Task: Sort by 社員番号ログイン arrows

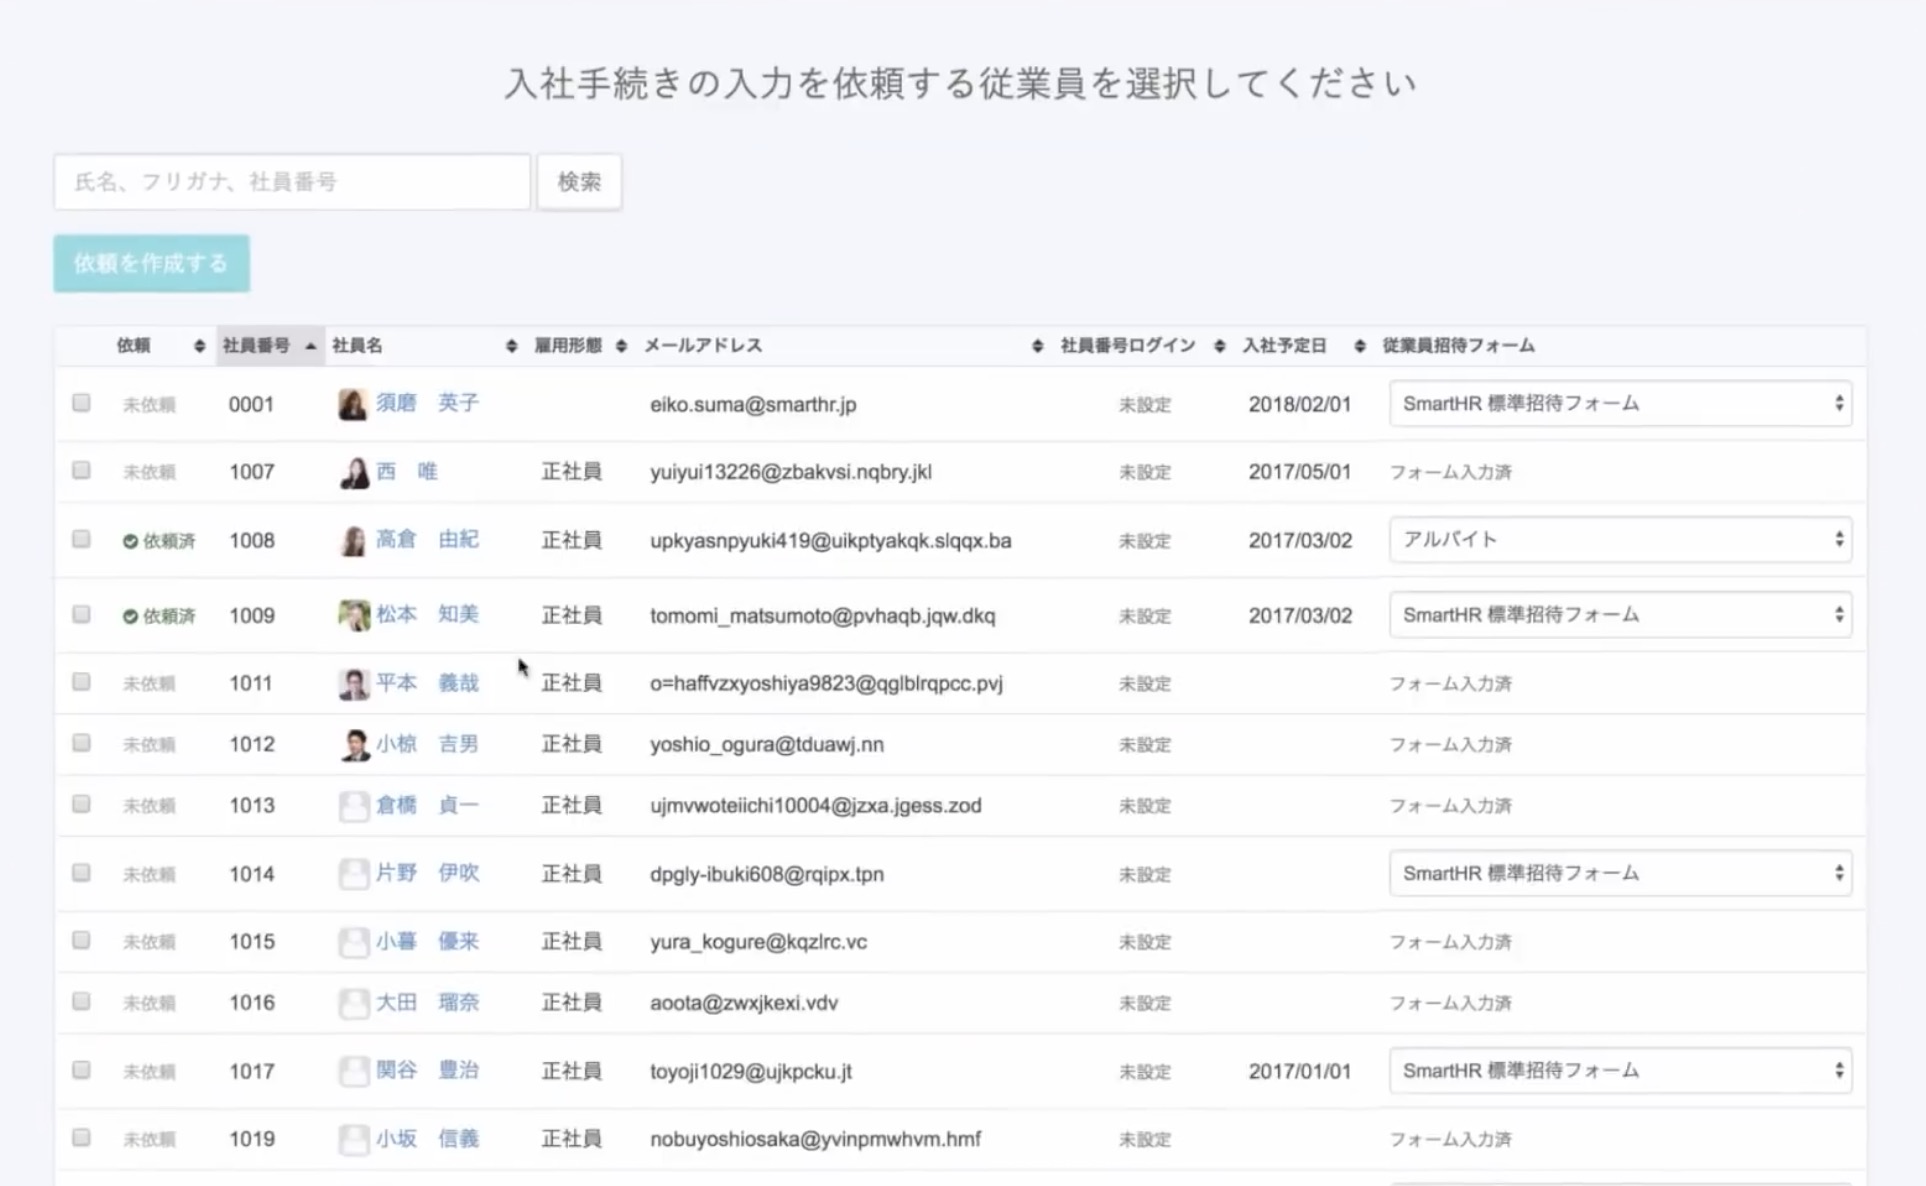Action: [1219, 346]
